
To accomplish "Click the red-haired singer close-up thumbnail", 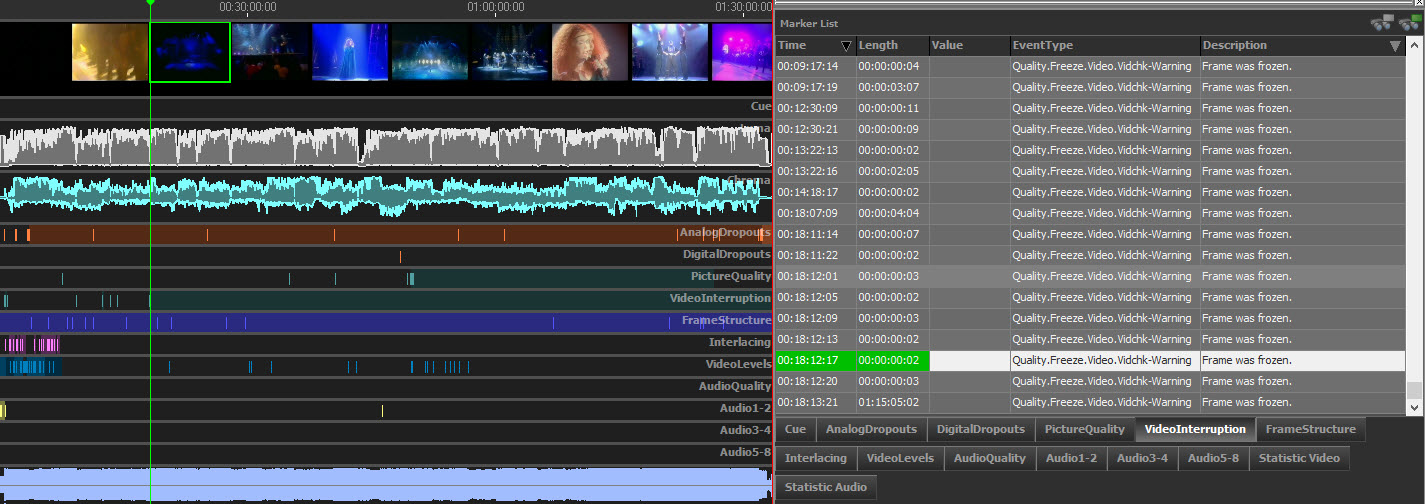I will 590,52.
